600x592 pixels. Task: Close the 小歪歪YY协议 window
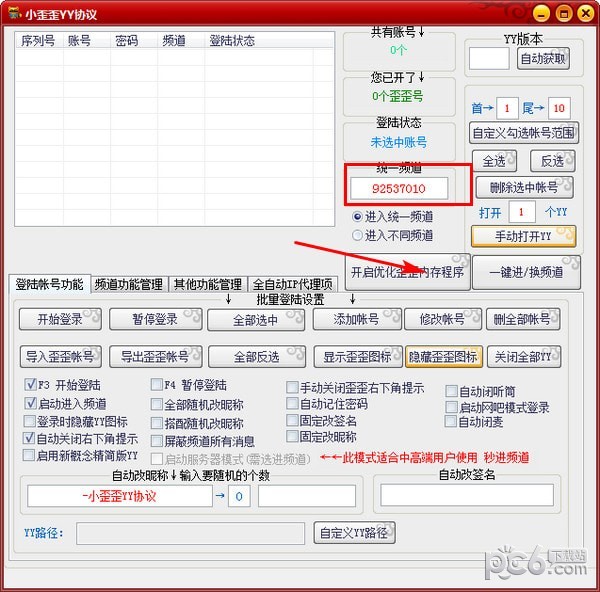(585, 14)
